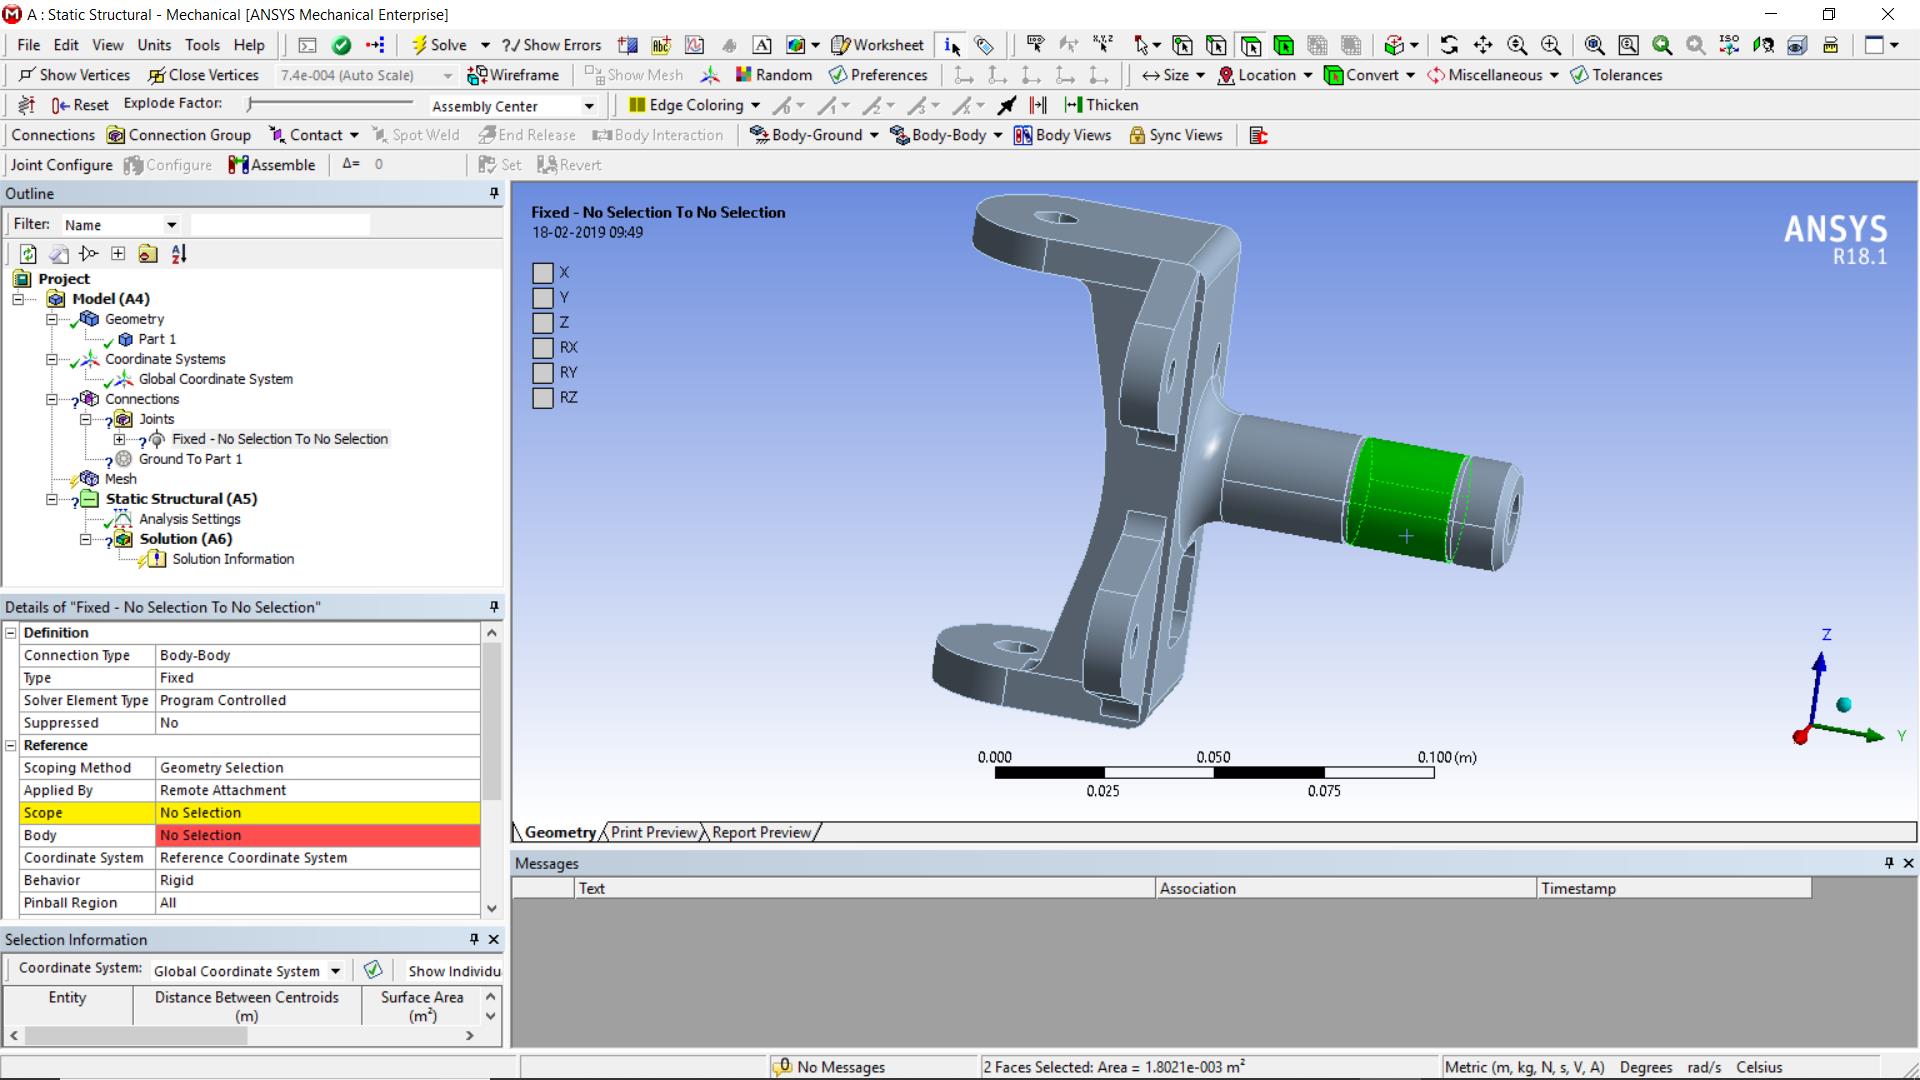1920x1080 pixels.
Task: Select the Pan view tool
Action: coord(1483,45)
